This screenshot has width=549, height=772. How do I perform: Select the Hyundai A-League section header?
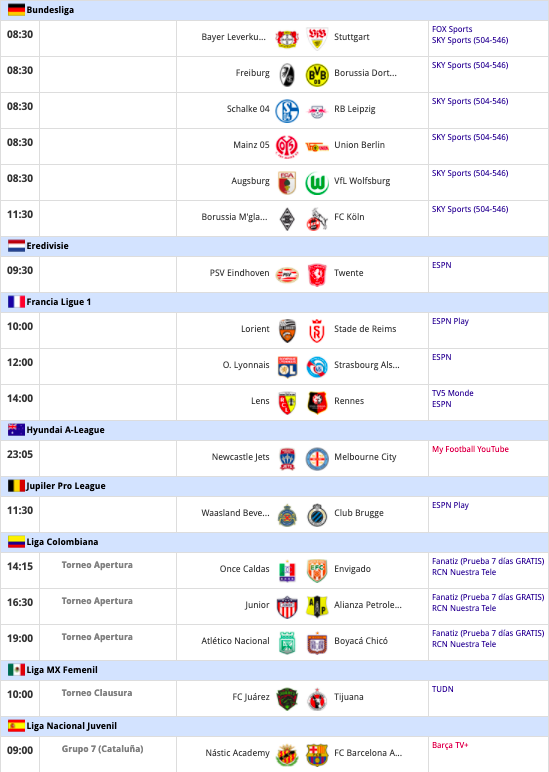(x=274, y=430)
